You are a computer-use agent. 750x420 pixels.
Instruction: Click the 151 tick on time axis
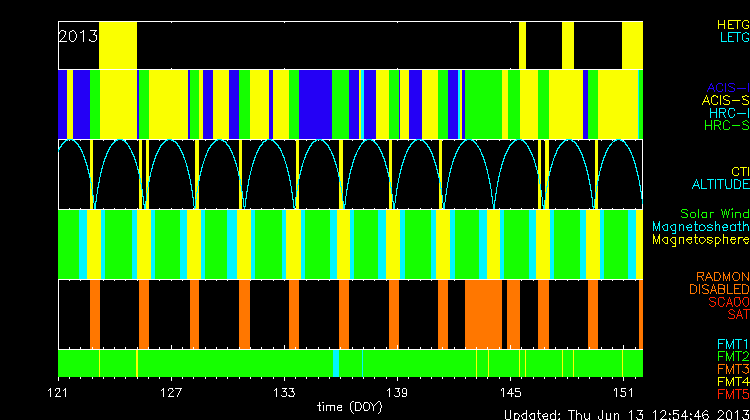click(624, 392)
